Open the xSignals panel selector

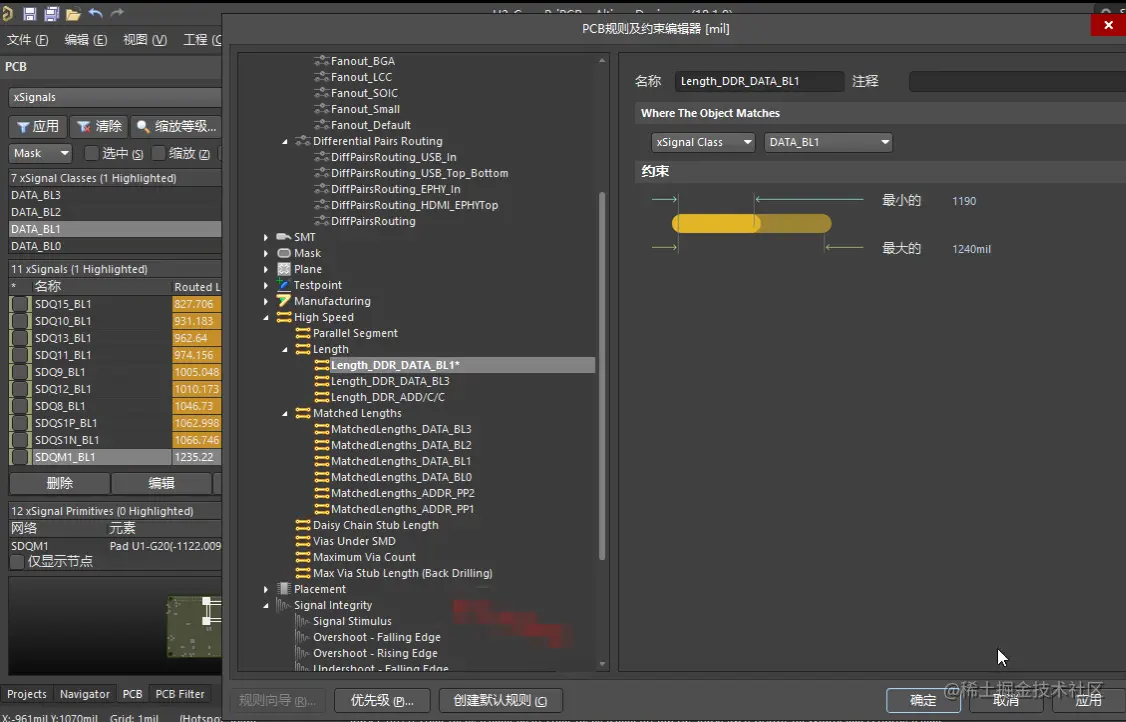[x=115, y=97]
